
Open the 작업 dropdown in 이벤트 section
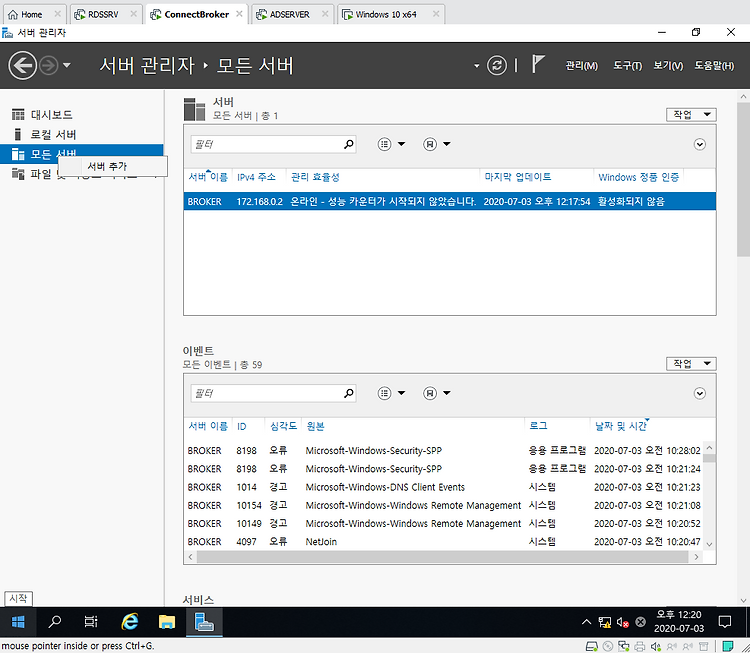[691, 364]
